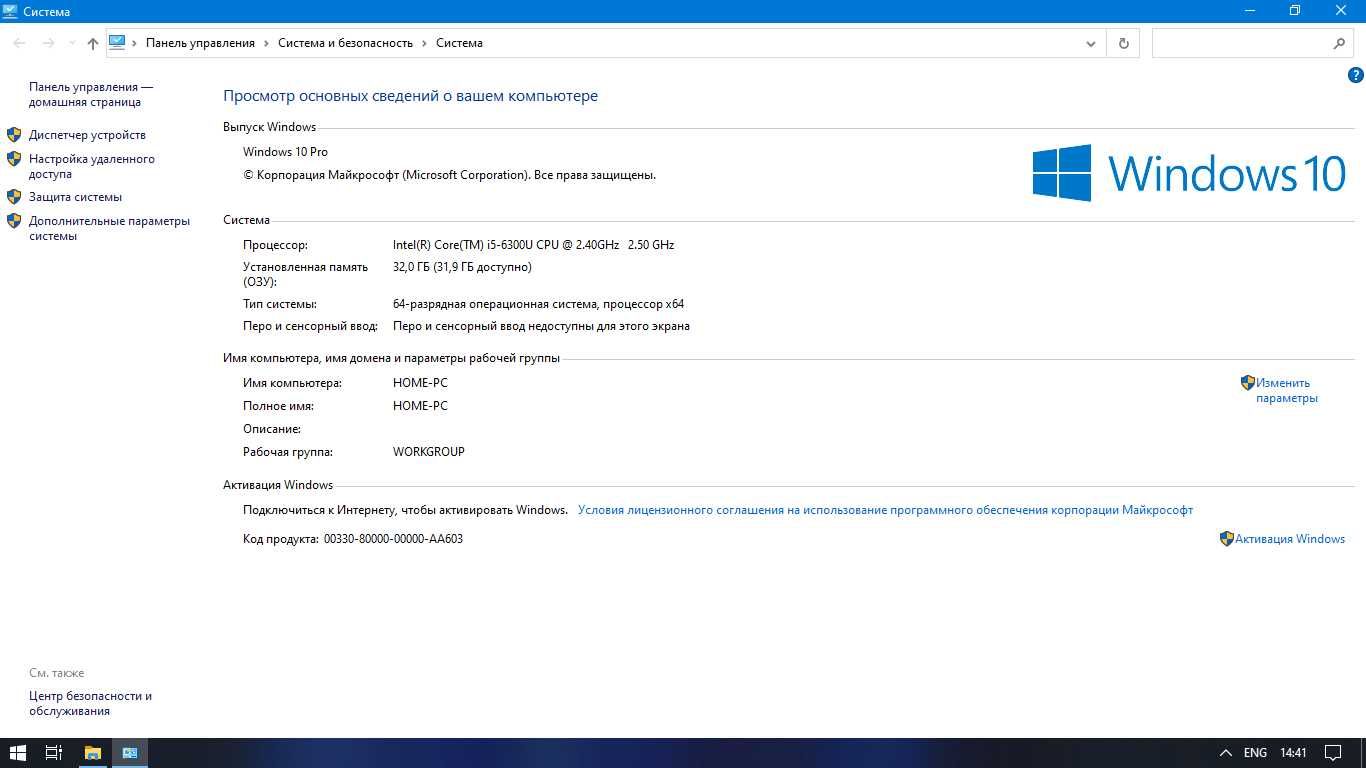Open the Action Center notifications icon
This screenshot has height=768, width=1366.
coord(1333,753)
